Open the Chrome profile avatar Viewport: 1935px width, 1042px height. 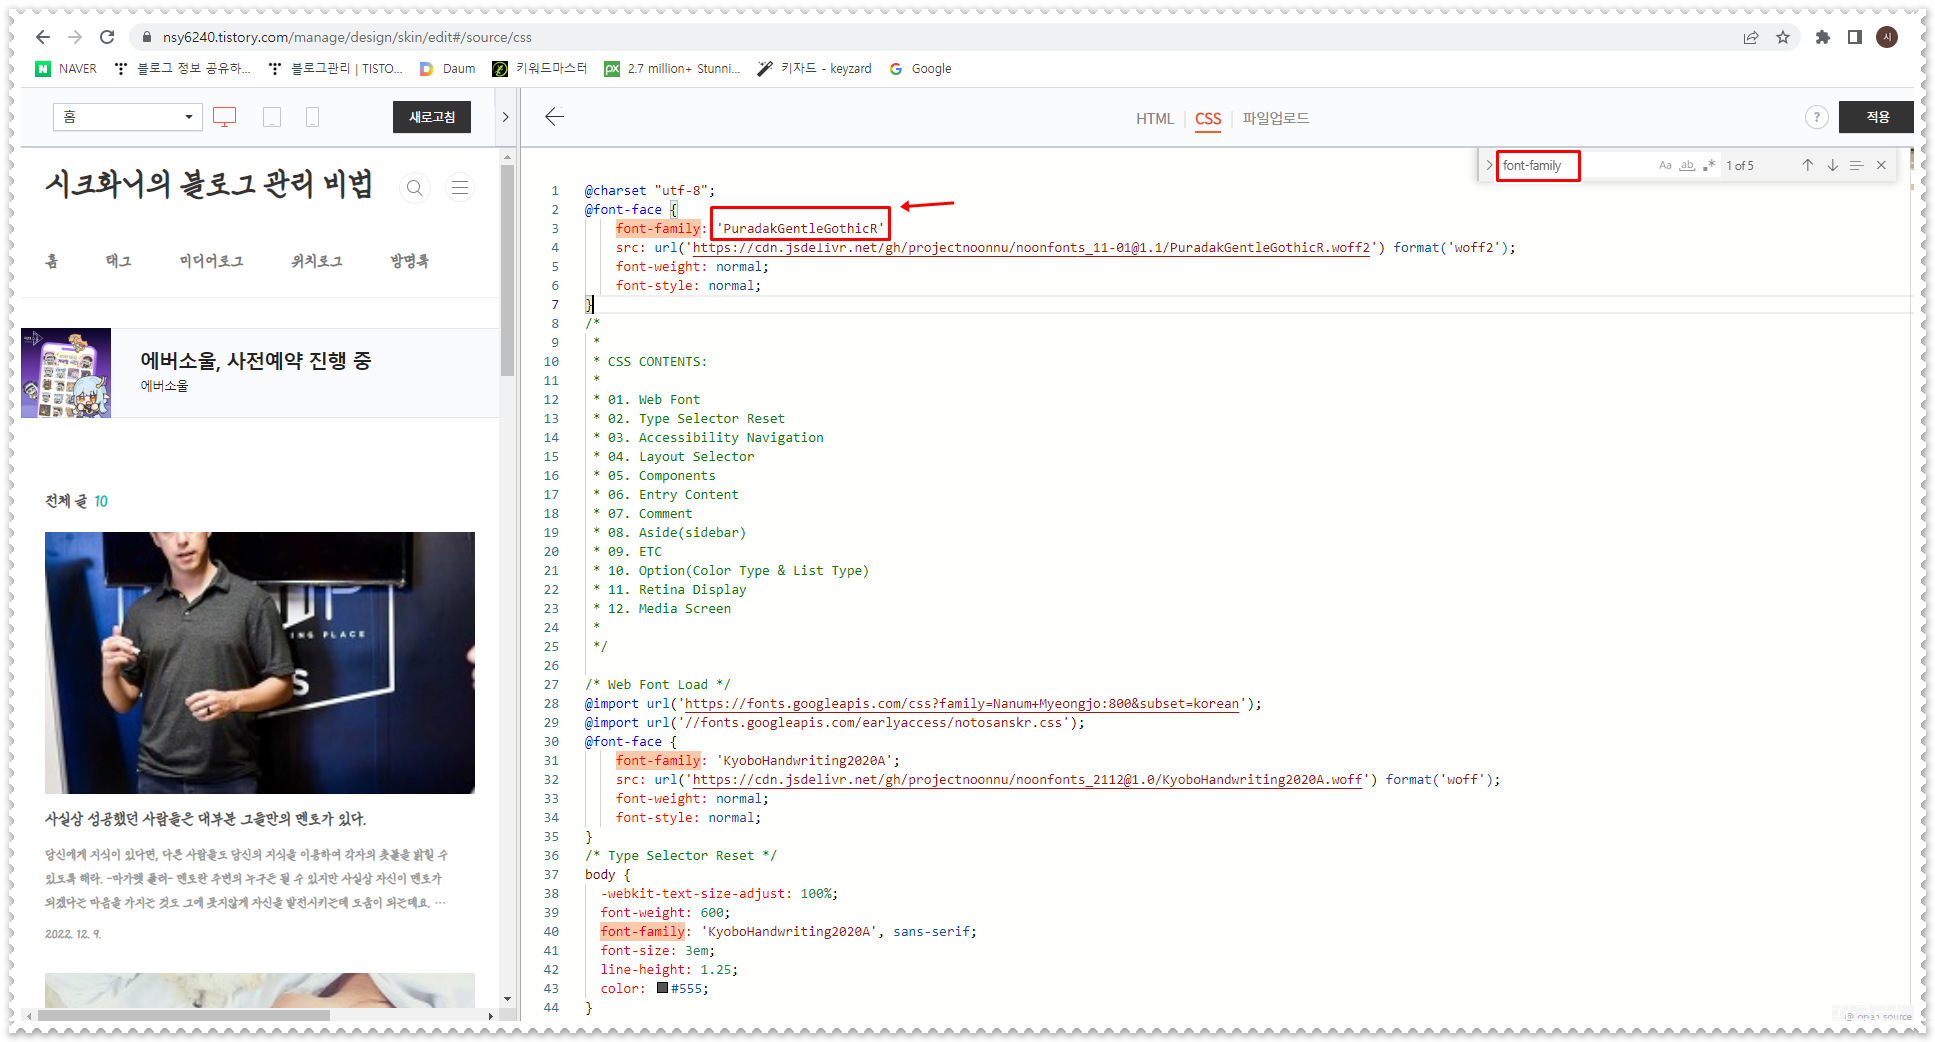pos(1887,37)
